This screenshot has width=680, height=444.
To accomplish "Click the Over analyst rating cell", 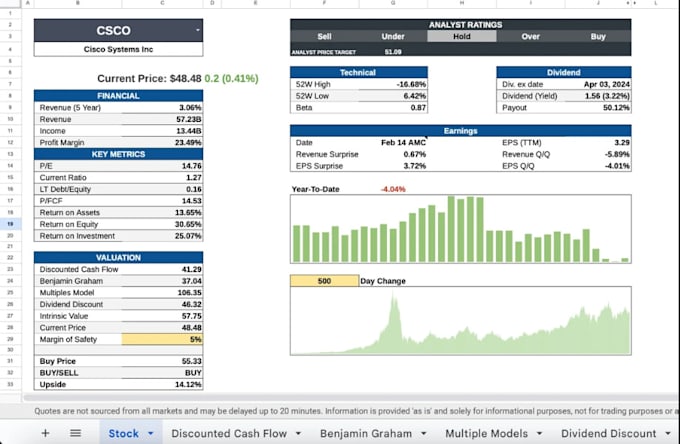I will [530, 36].
